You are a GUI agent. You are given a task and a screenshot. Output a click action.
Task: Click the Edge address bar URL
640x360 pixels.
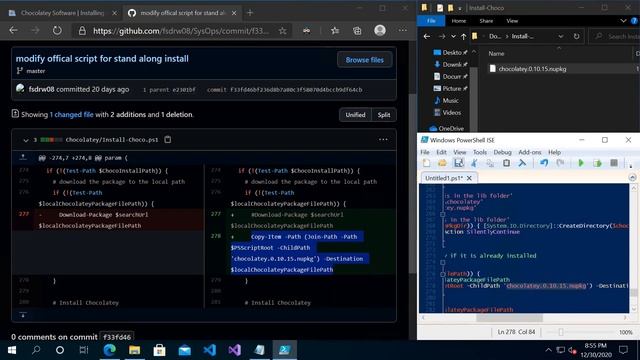tap(181, 31)
